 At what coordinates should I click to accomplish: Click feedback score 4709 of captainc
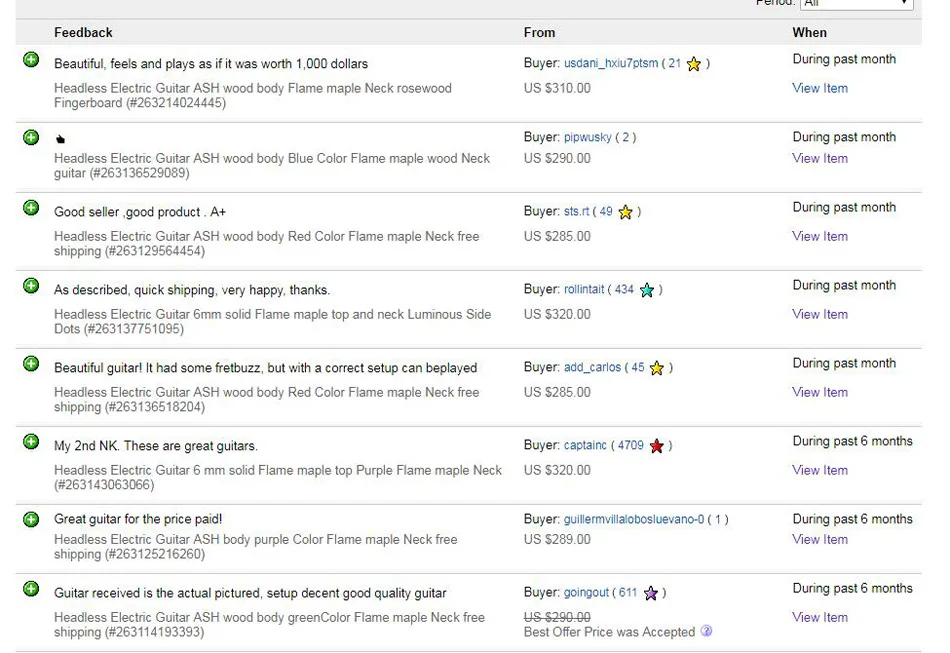tap(631, 445)
